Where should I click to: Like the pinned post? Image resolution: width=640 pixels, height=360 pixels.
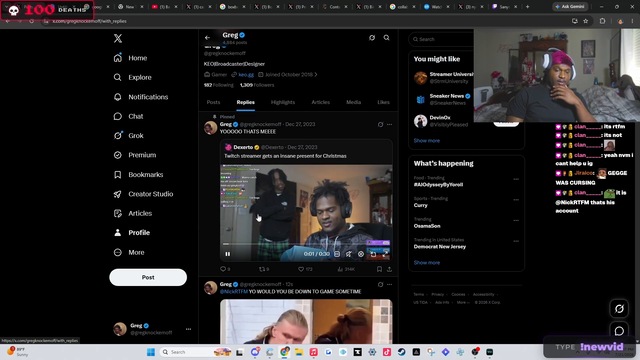click(x=305, y=269)
